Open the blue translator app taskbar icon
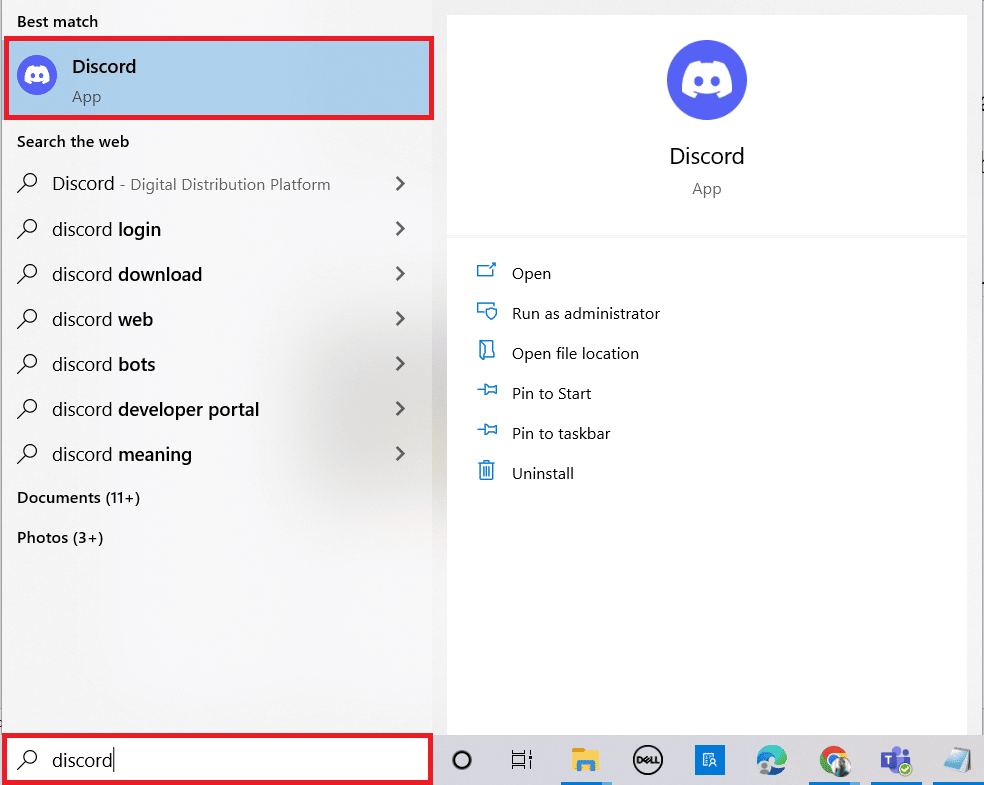This screenshot has width=984, height=785. coord(710,760)
